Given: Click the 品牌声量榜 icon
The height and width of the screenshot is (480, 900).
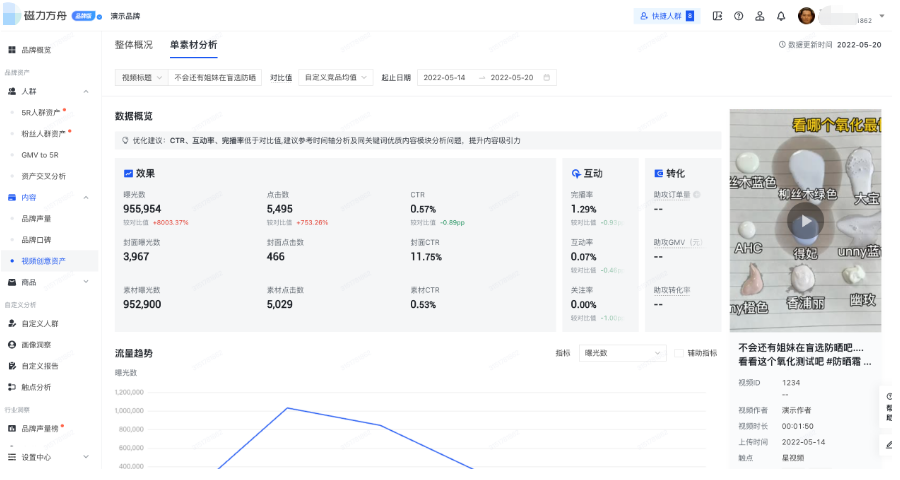Looking at the screenshot, I should point(11,428).
